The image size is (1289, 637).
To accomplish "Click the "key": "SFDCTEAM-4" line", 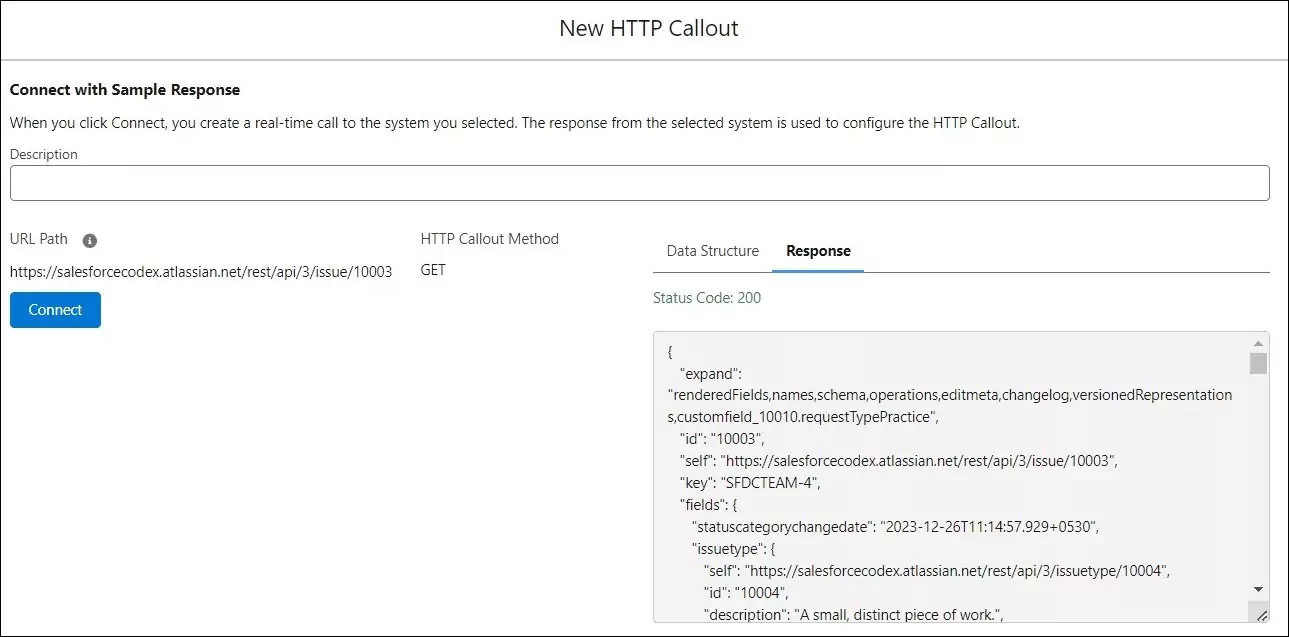I will point(750,483).
